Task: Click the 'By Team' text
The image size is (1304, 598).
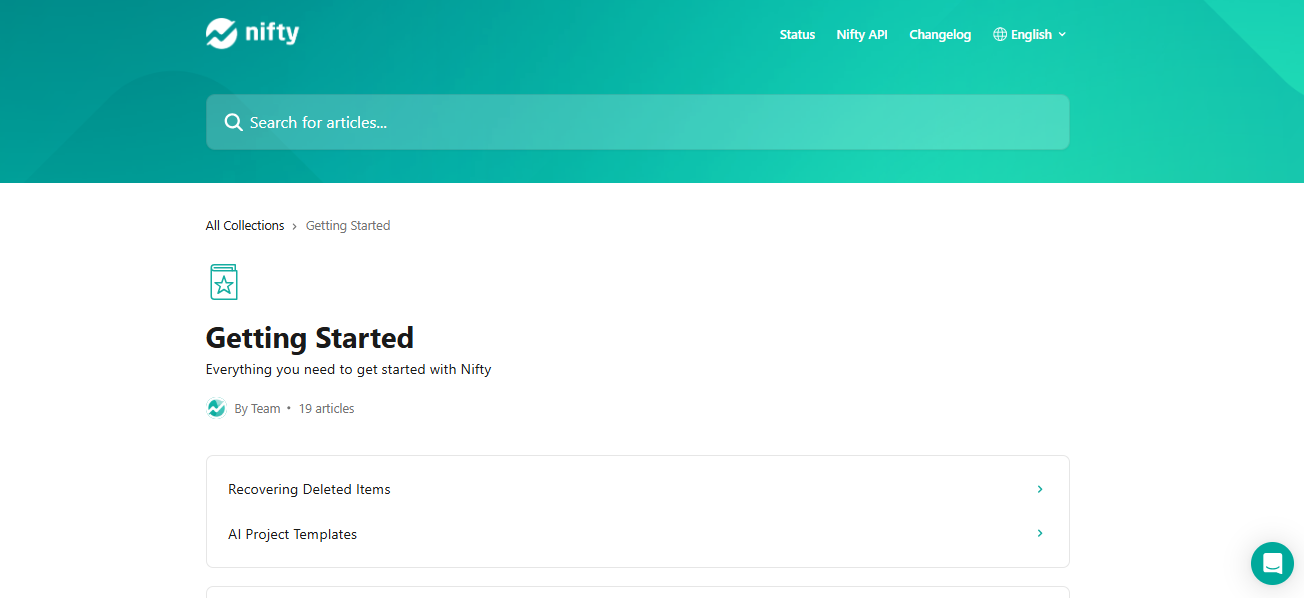Action: coord(257,409)
